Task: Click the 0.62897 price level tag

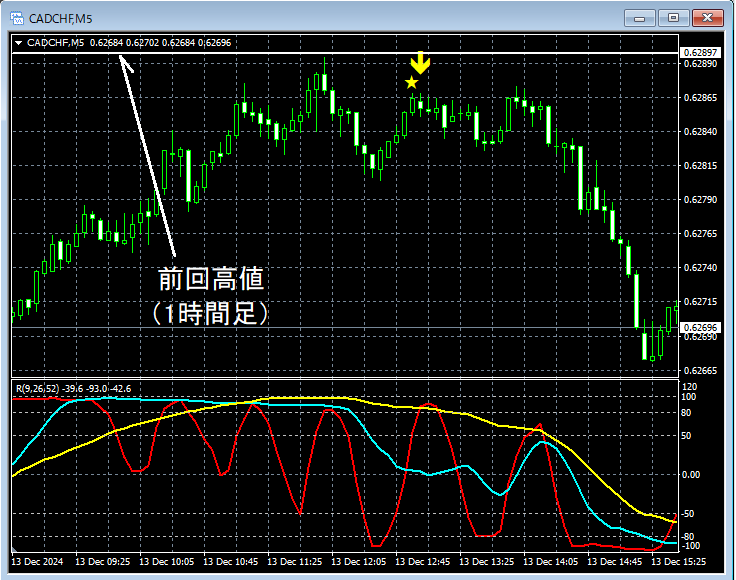Action: [x=700, y=53]
